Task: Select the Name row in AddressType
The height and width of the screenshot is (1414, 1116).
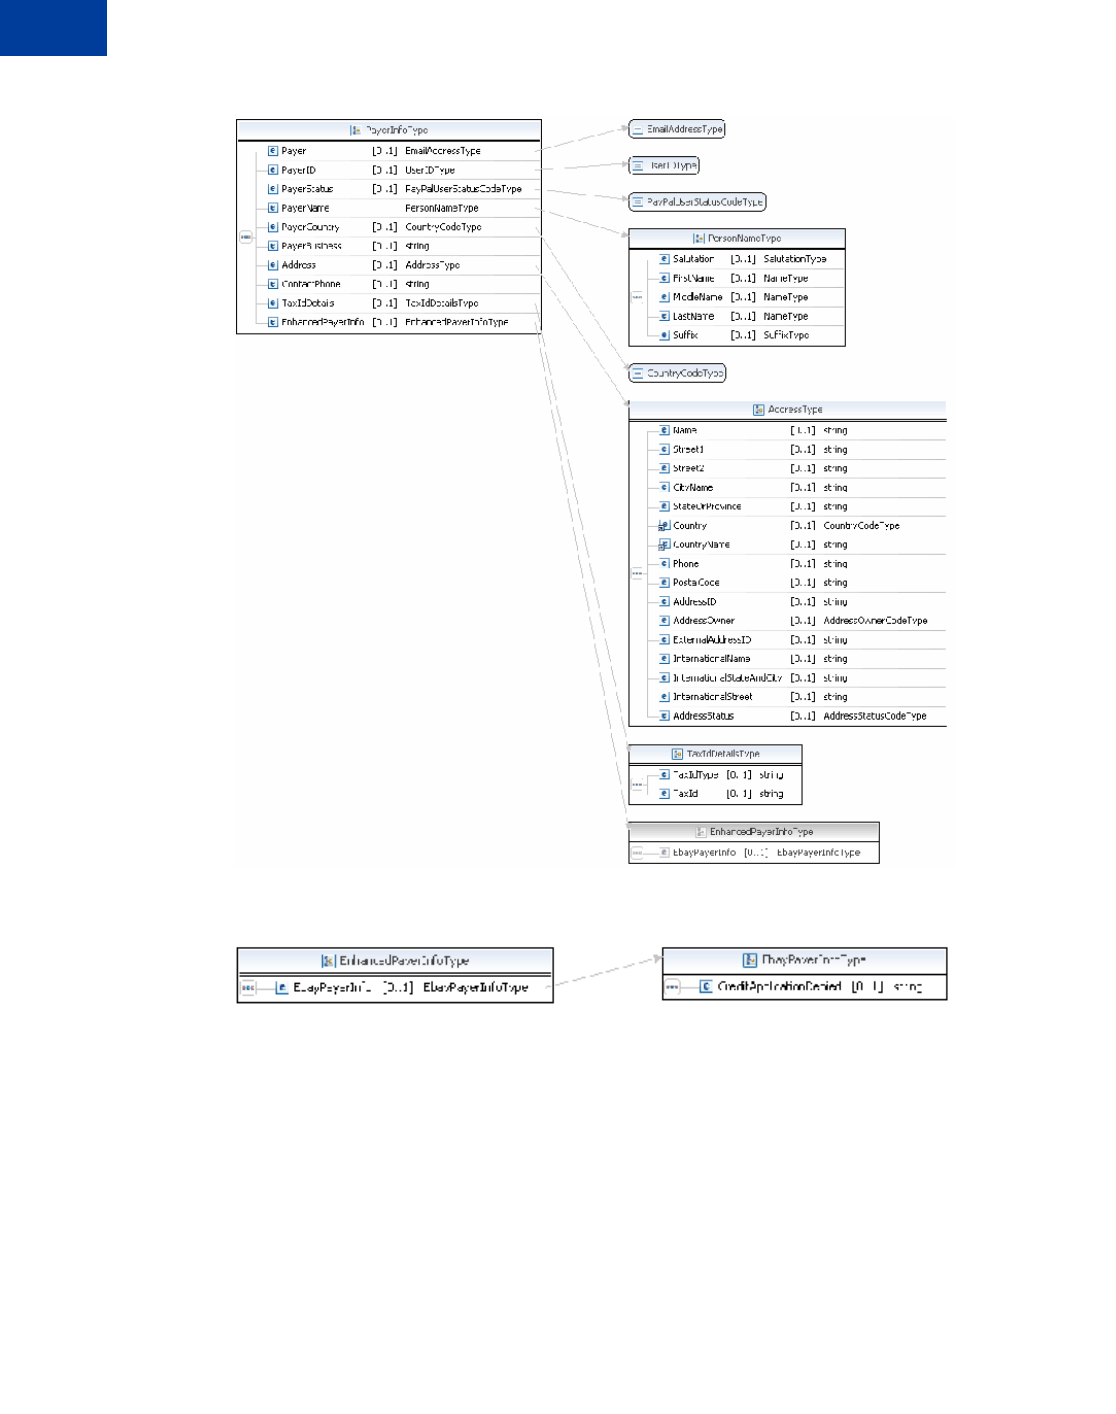Action: tap(796, 430)
